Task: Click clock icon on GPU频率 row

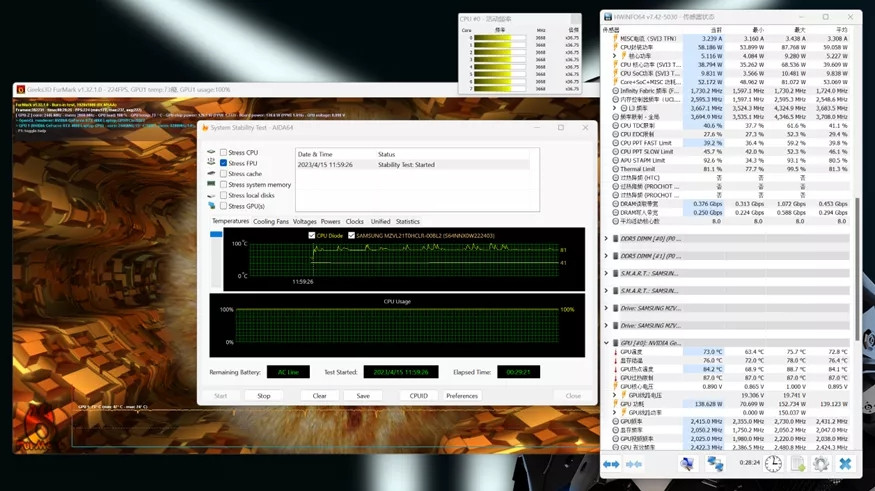Action: coord(616,422)
